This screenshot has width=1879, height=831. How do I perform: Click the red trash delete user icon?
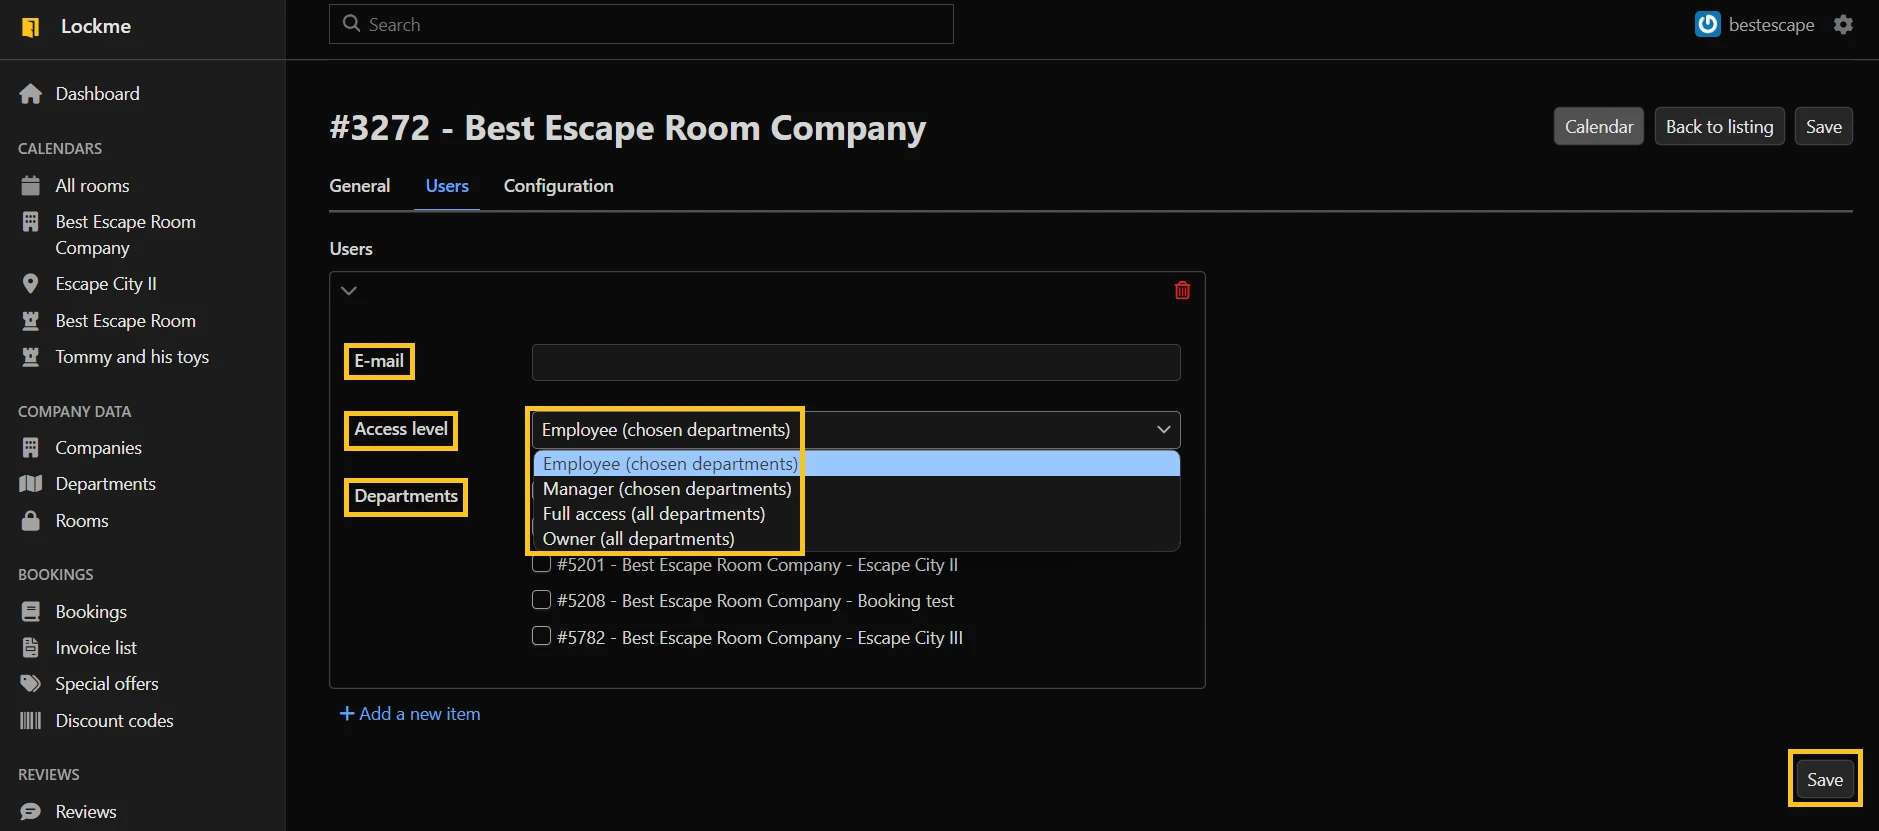coord(1182,290)
